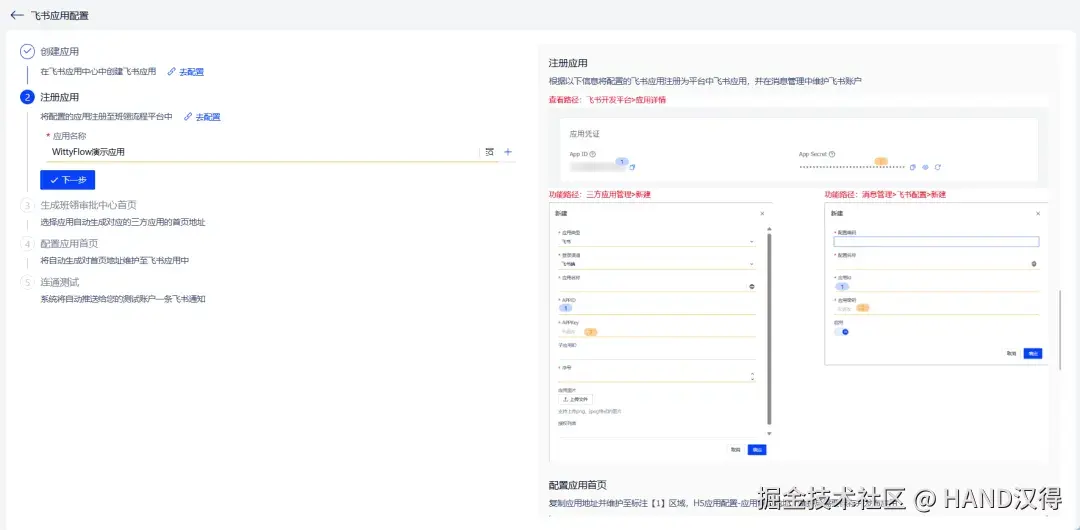Focus the APPKey field in 三方应用 dialog
This screenshot has height=530, width=1080.
pyautogui.click(x=656, y=332)
